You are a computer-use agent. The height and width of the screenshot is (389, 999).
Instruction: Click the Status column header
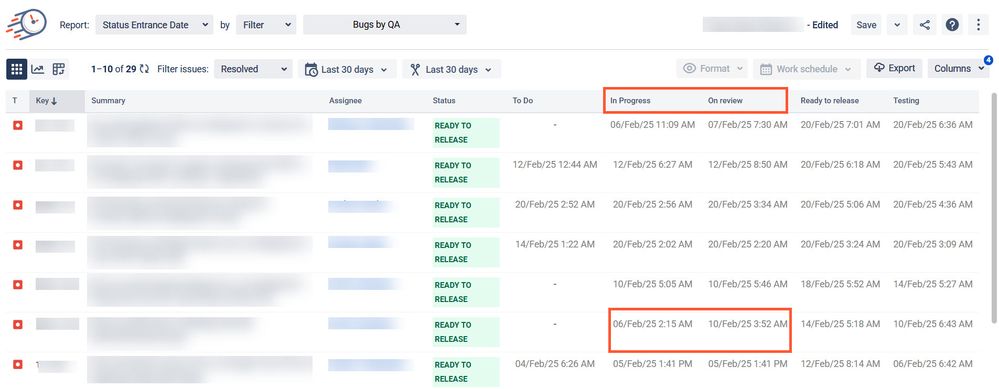point(444,101)
